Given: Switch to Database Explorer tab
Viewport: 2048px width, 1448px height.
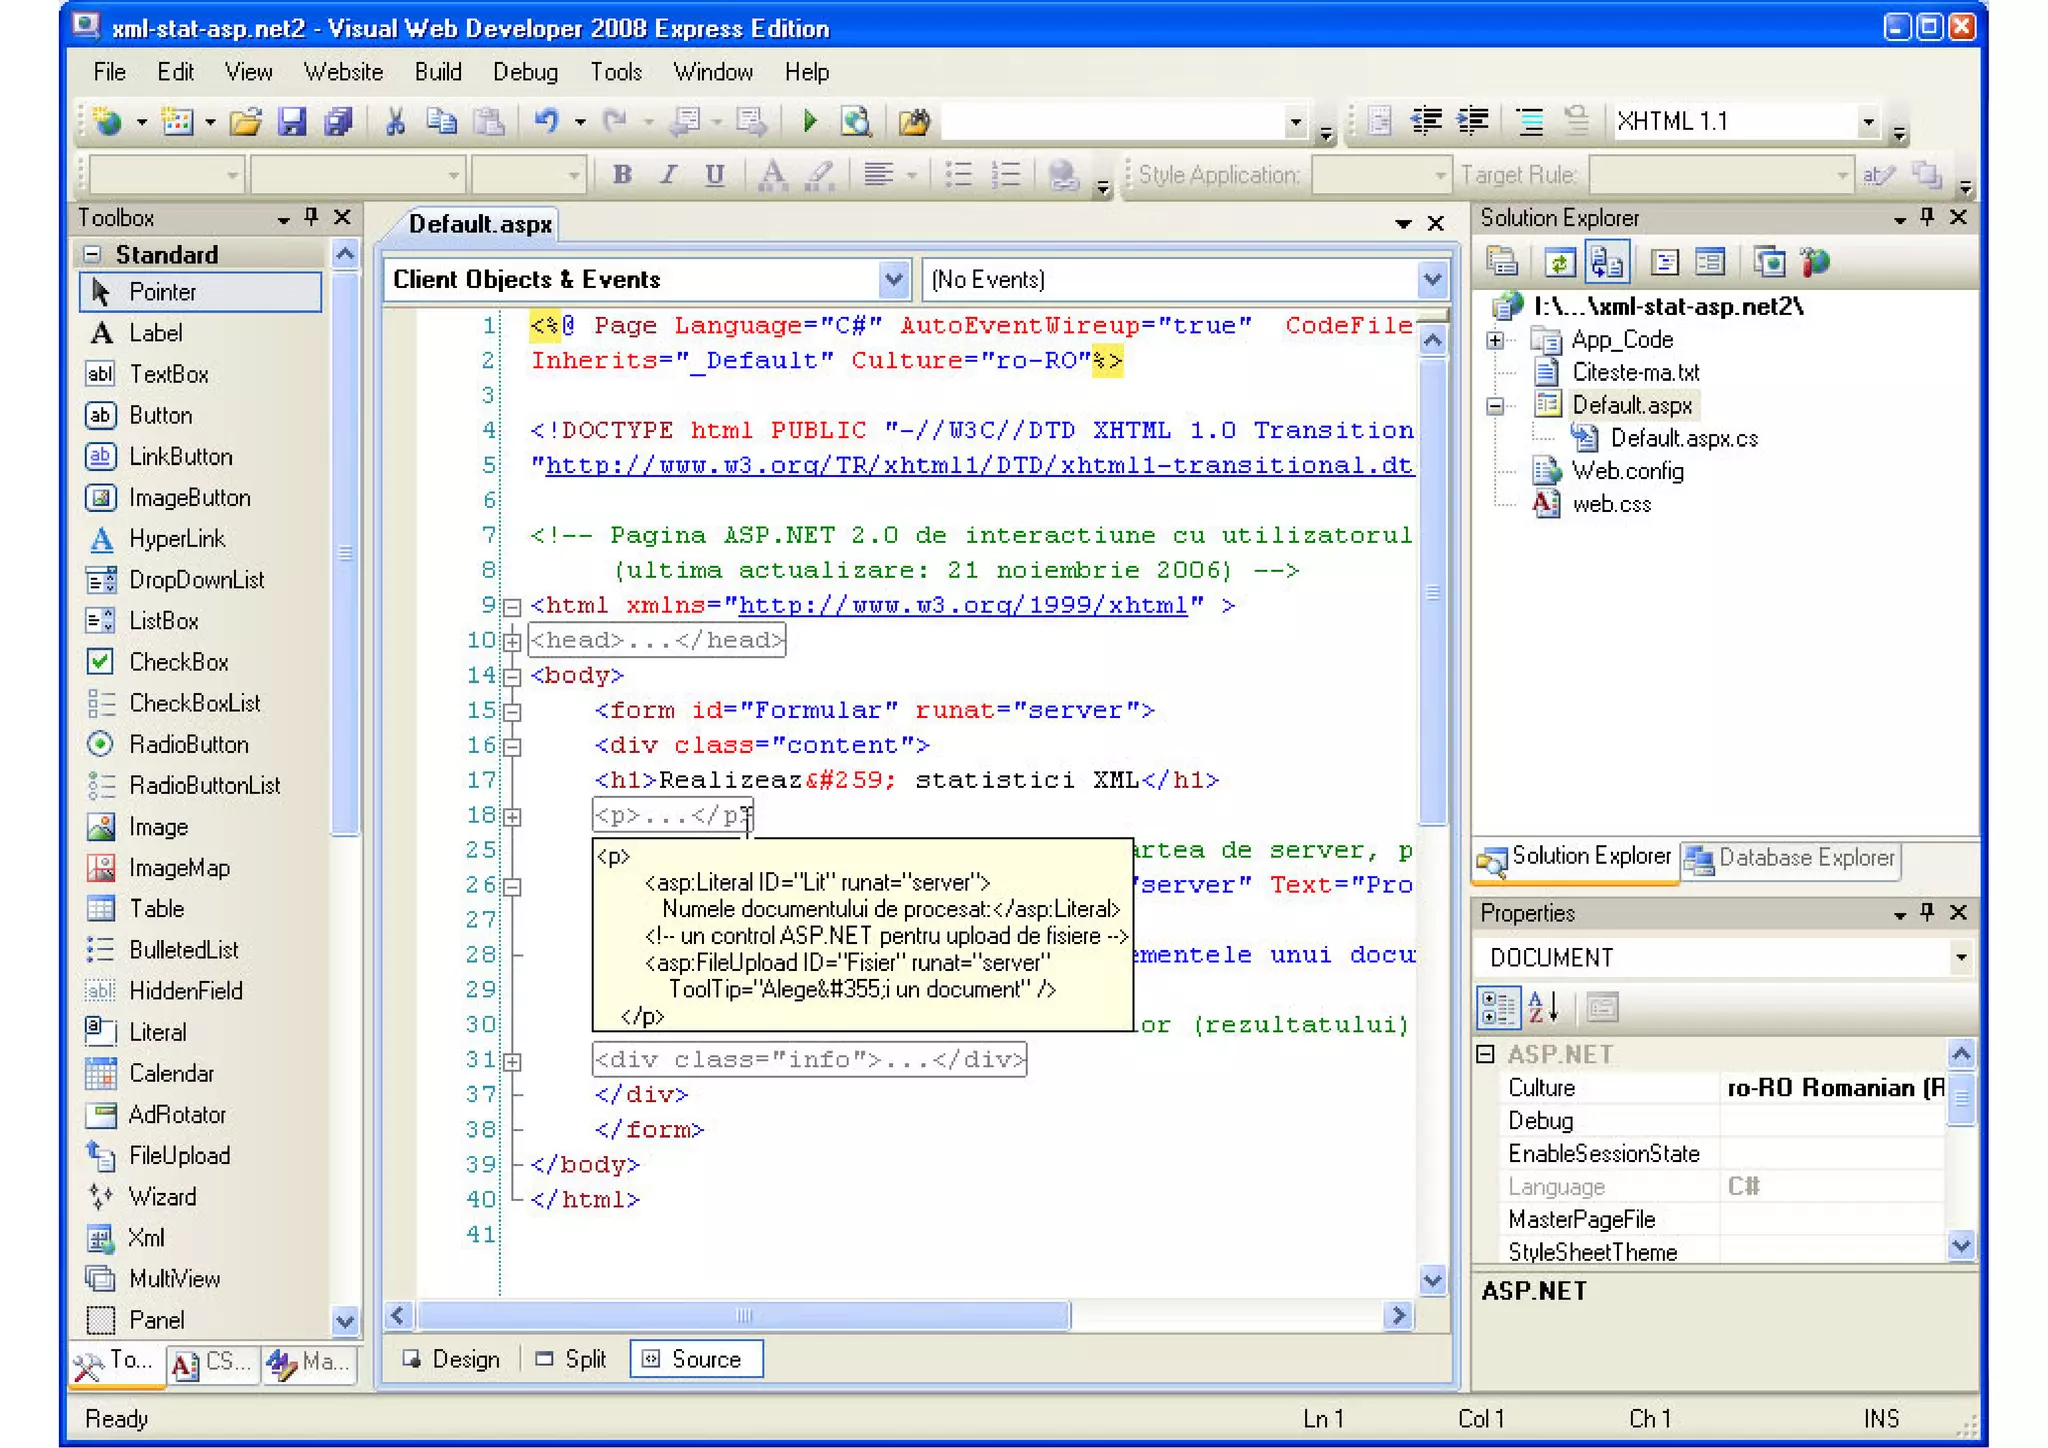Looking at the screenshot, I should [1790, 859].
